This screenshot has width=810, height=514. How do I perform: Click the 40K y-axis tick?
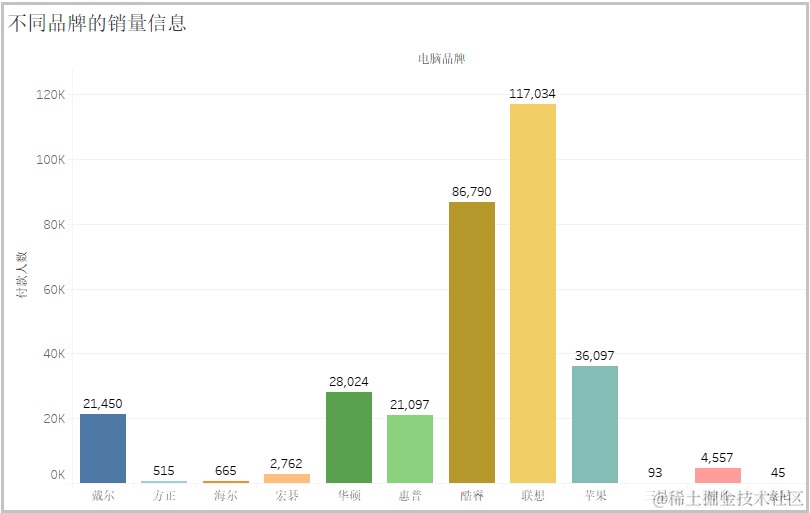click(54, 354)
